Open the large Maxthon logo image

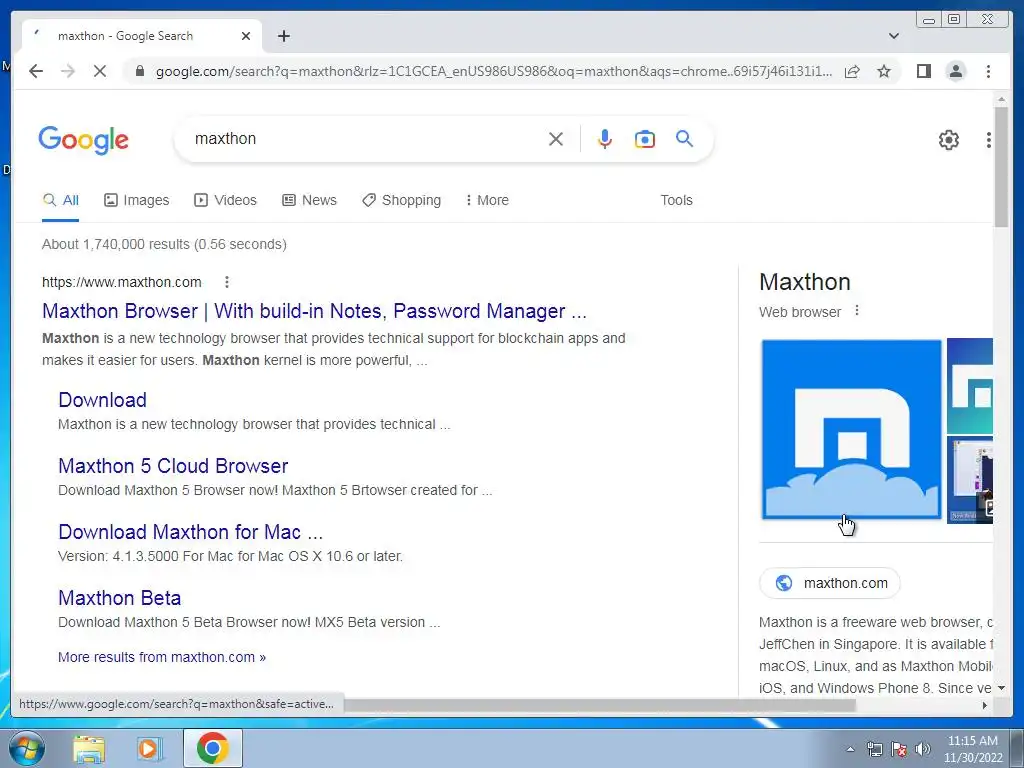click(852, 429)
